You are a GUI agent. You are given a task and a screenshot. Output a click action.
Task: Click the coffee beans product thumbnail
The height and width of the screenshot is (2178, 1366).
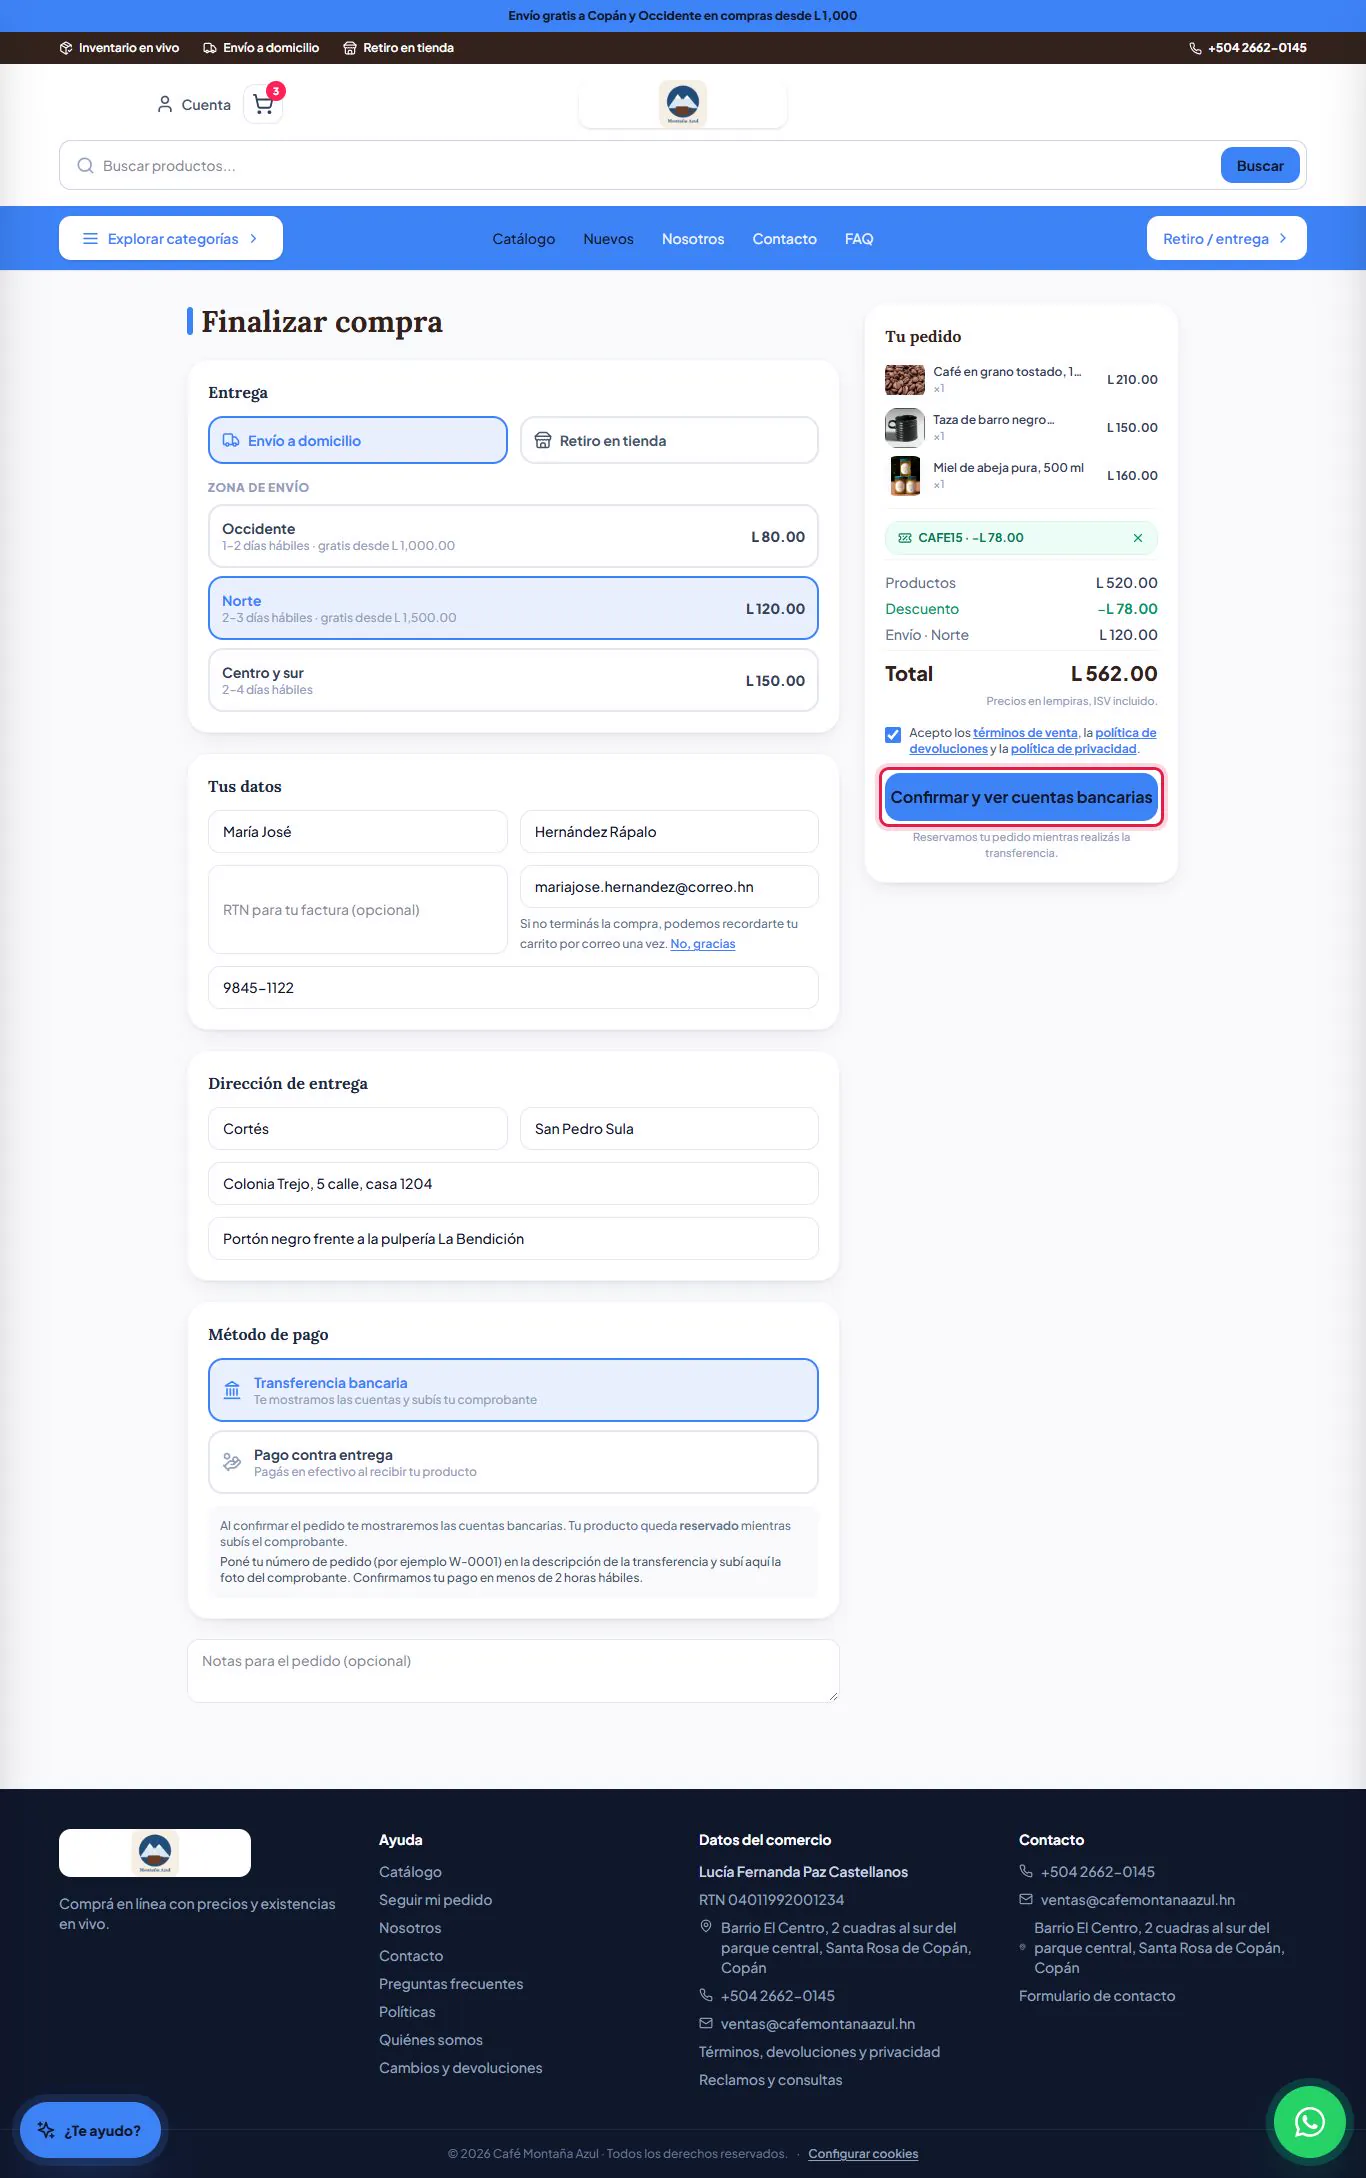click(905, 380)
